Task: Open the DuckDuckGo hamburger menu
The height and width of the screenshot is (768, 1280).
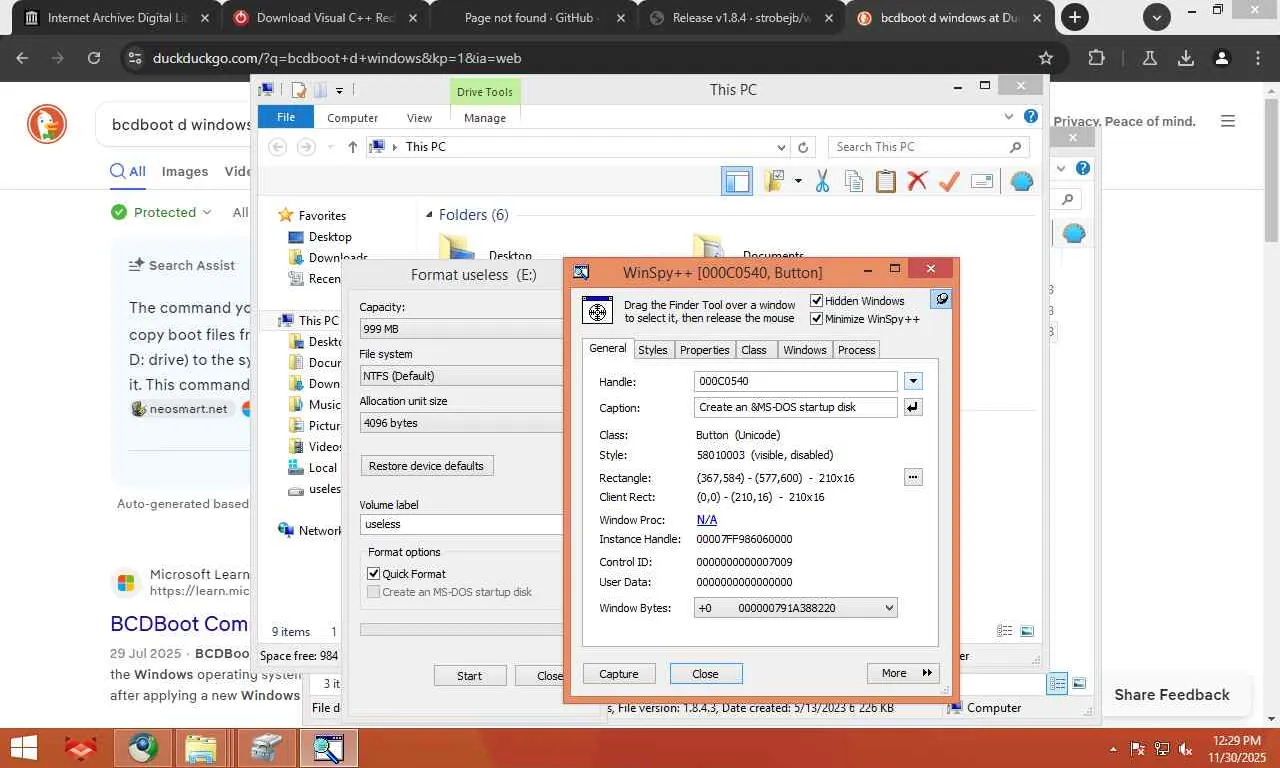Action: 1228,121
